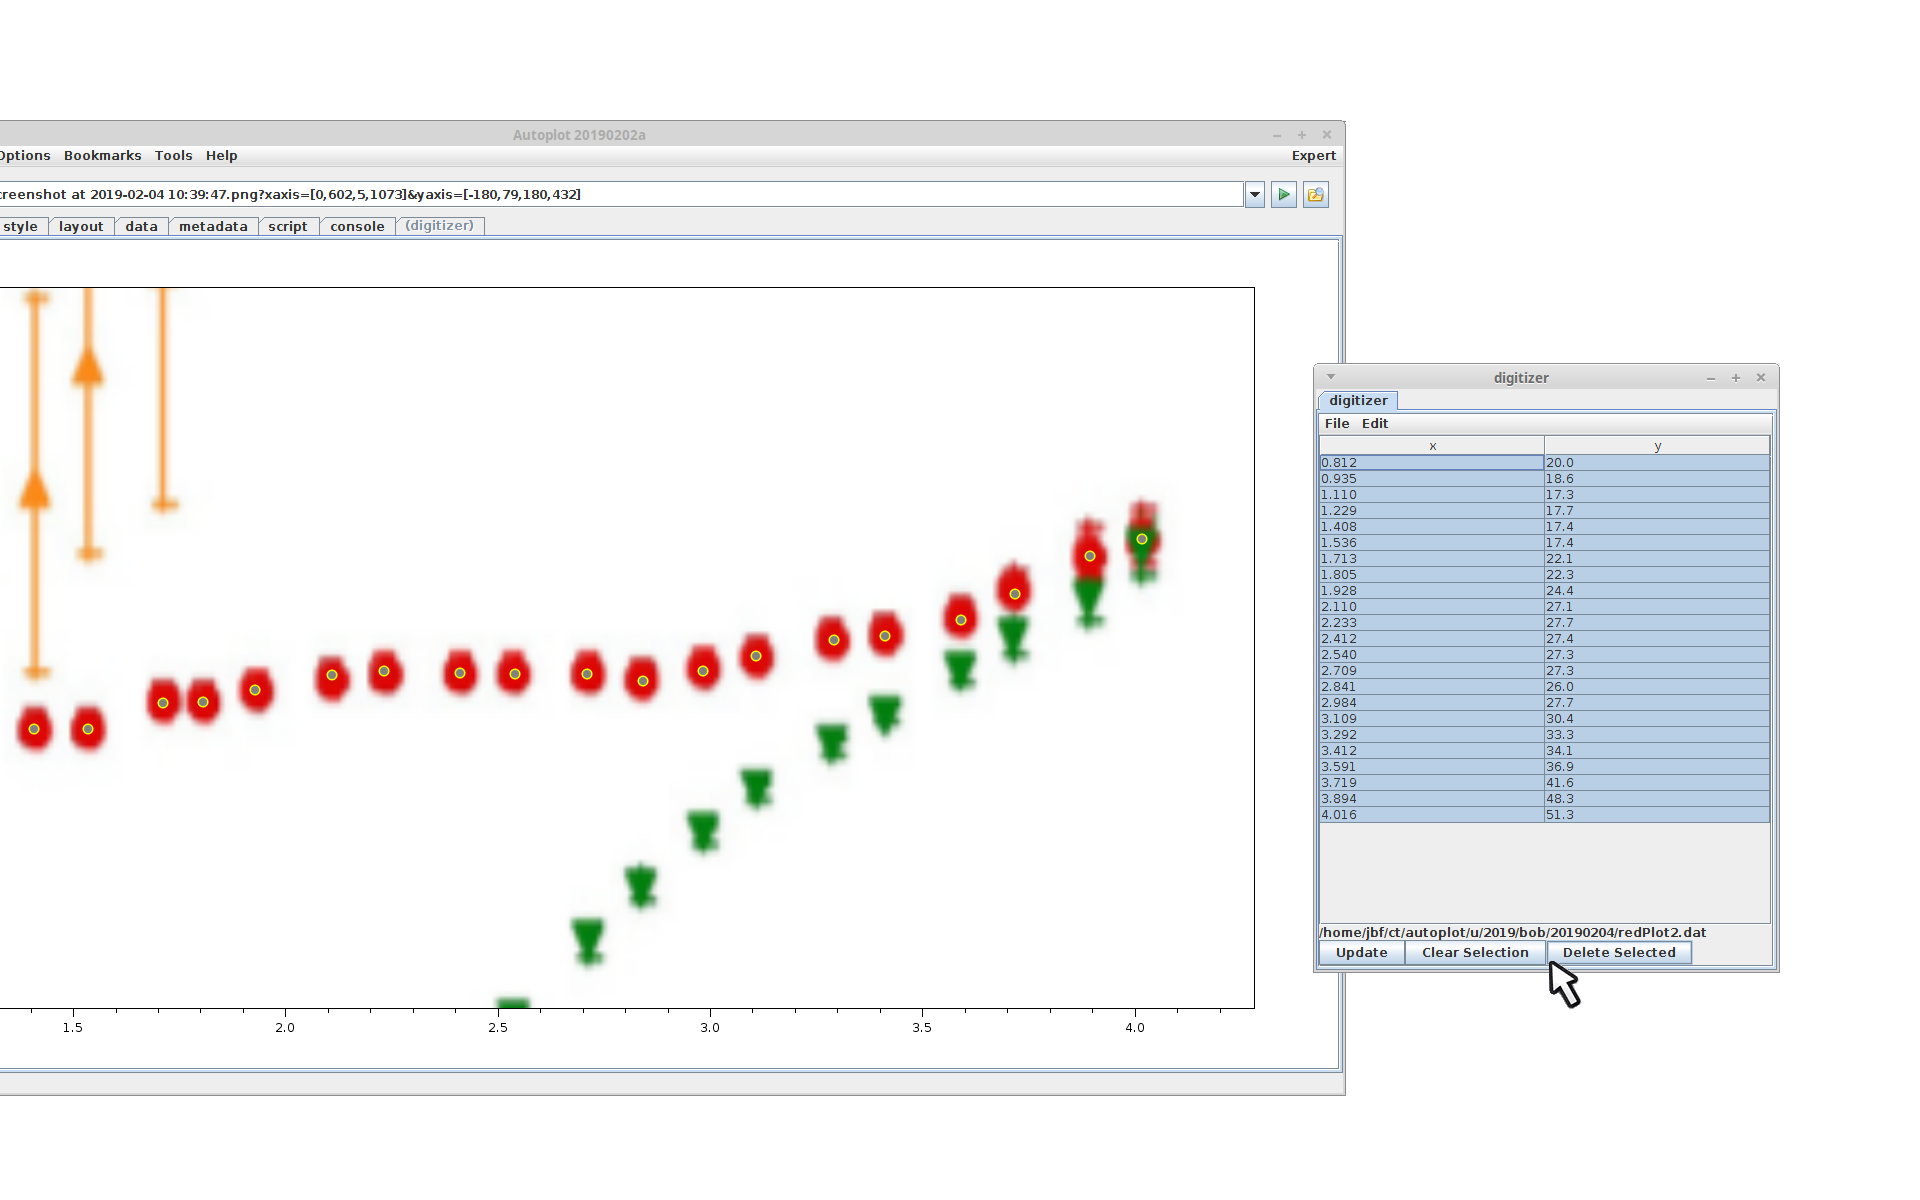Open the Tools menu

pyautogui.click(x=173, y=156)
